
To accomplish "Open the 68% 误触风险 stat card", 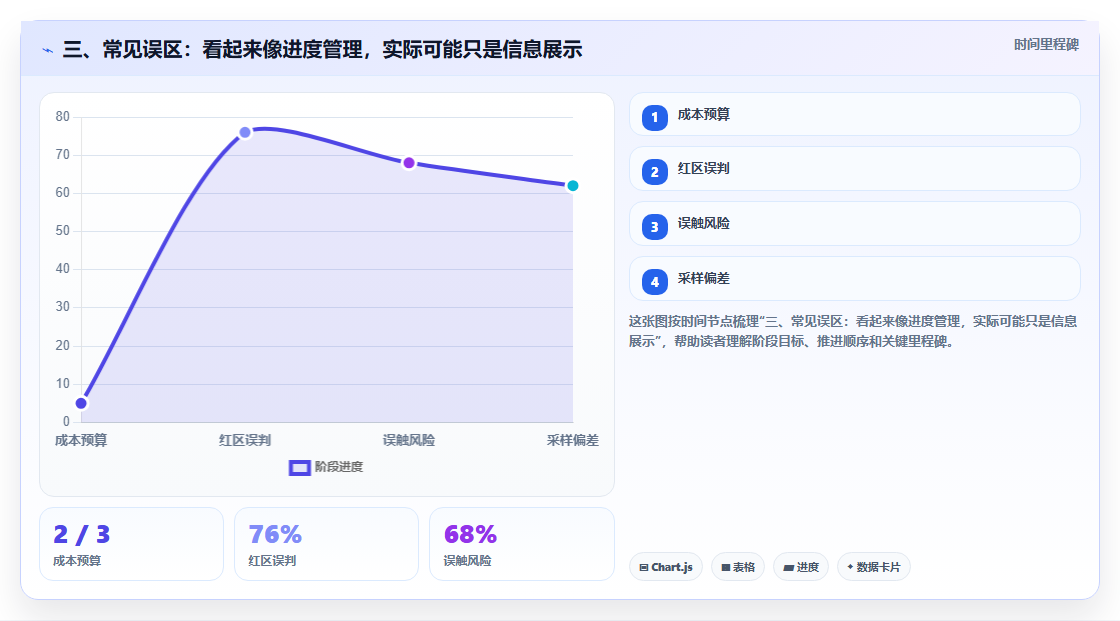I will (x=521, y=544).
